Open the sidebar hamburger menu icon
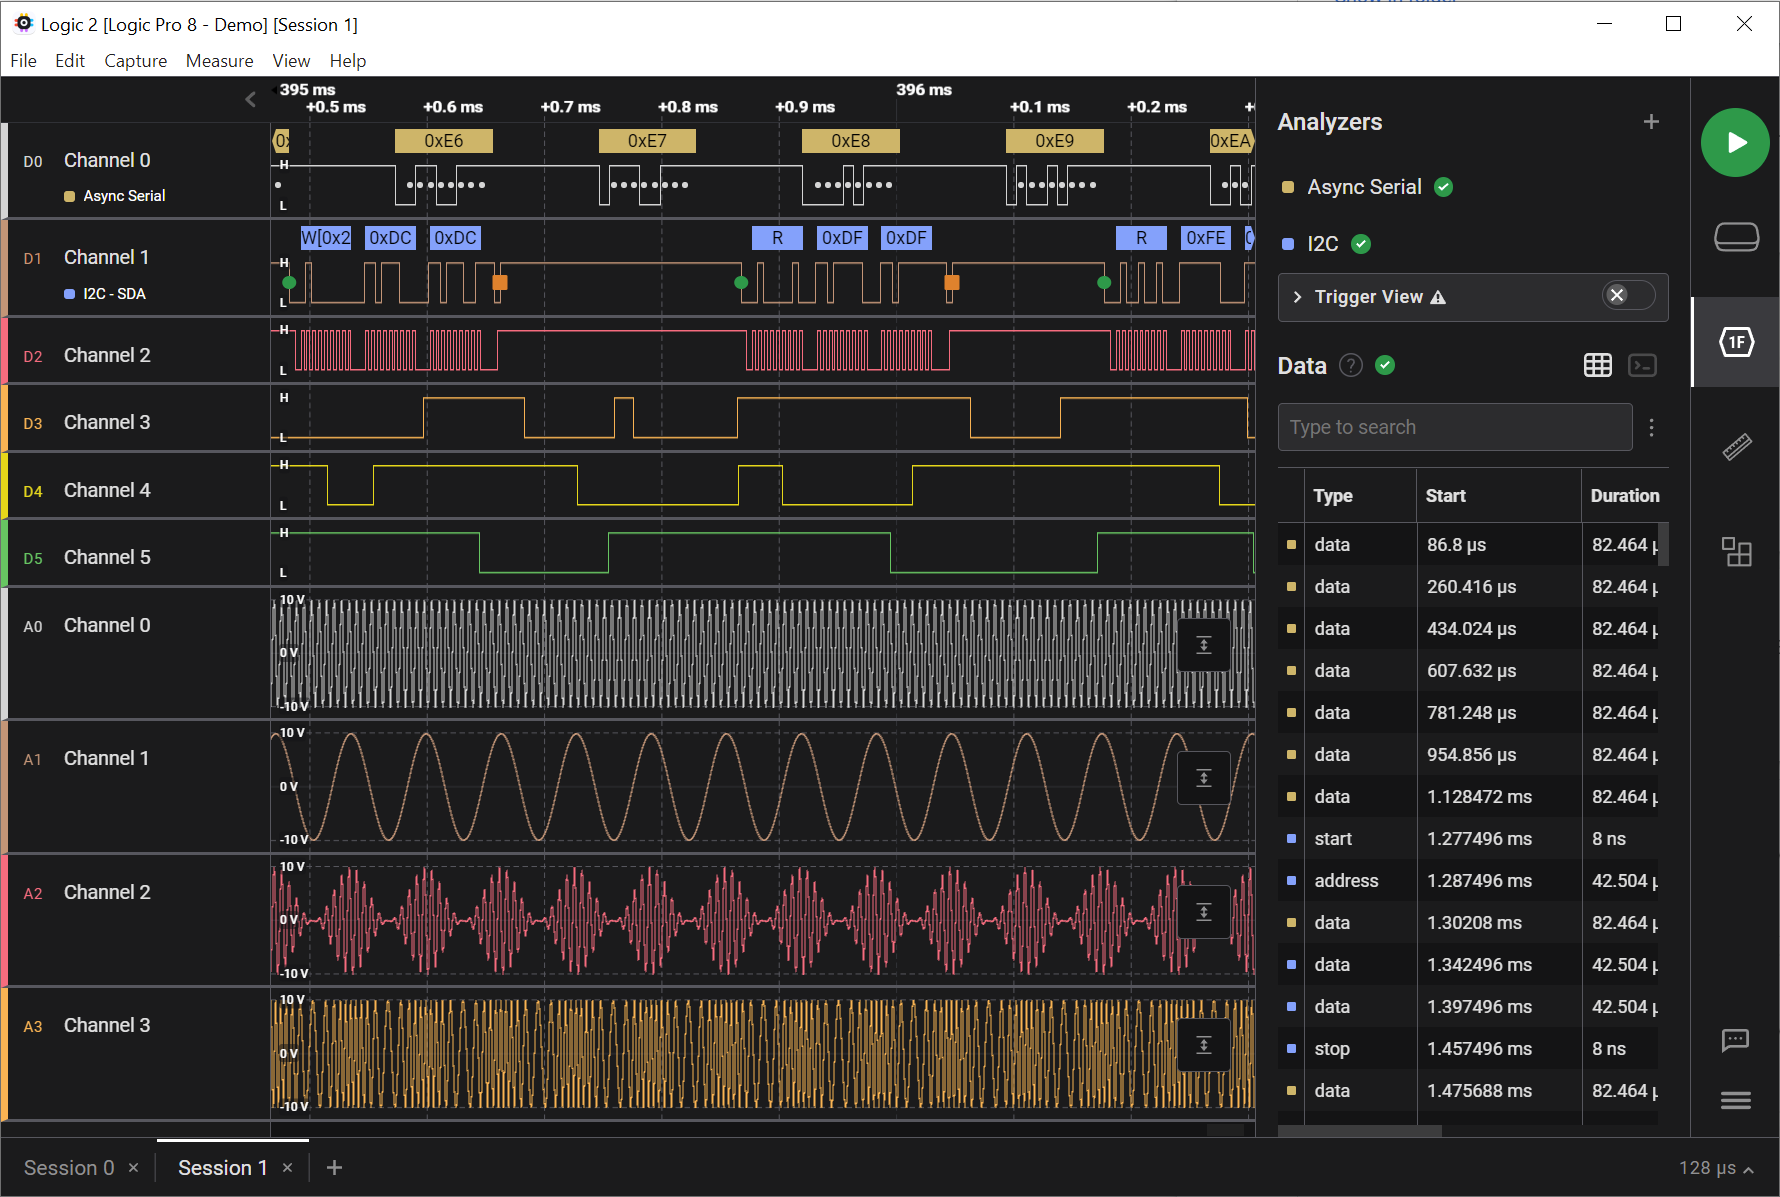 [x=1735, y=1100]
